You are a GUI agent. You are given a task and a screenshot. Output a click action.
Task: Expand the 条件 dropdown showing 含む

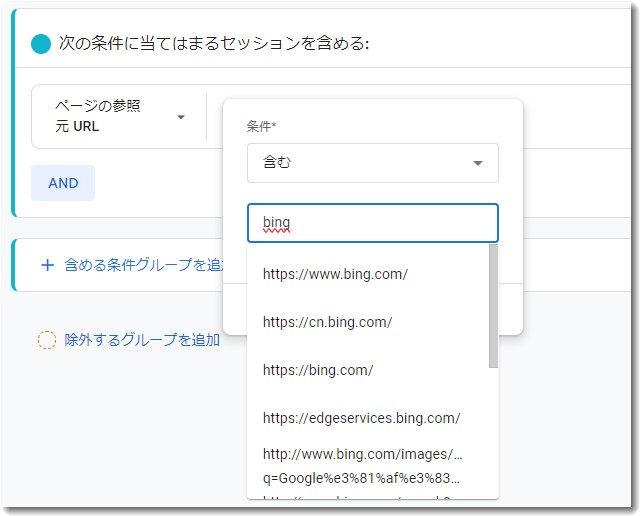[372, 163]
